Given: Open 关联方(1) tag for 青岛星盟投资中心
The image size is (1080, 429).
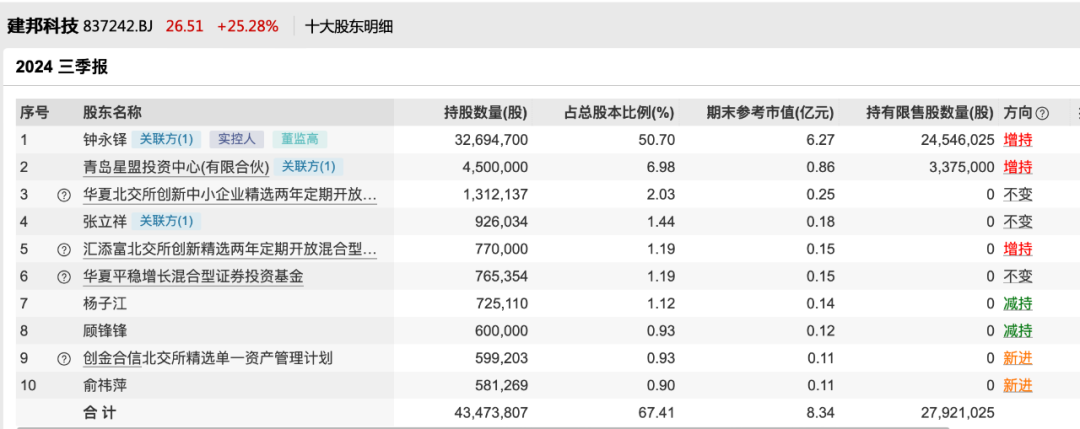Looking at the screenshot, I should point(308,167).
